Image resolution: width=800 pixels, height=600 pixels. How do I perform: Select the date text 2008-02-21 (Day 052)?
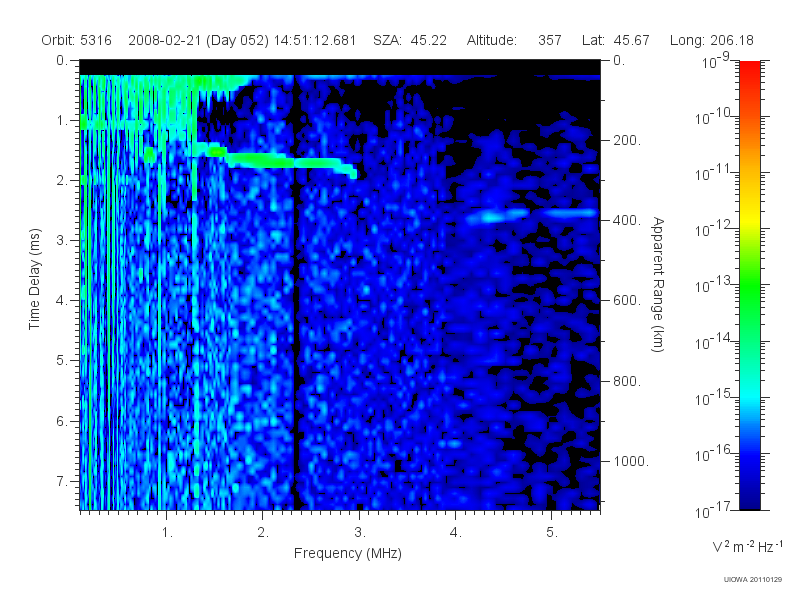point(198,40)
